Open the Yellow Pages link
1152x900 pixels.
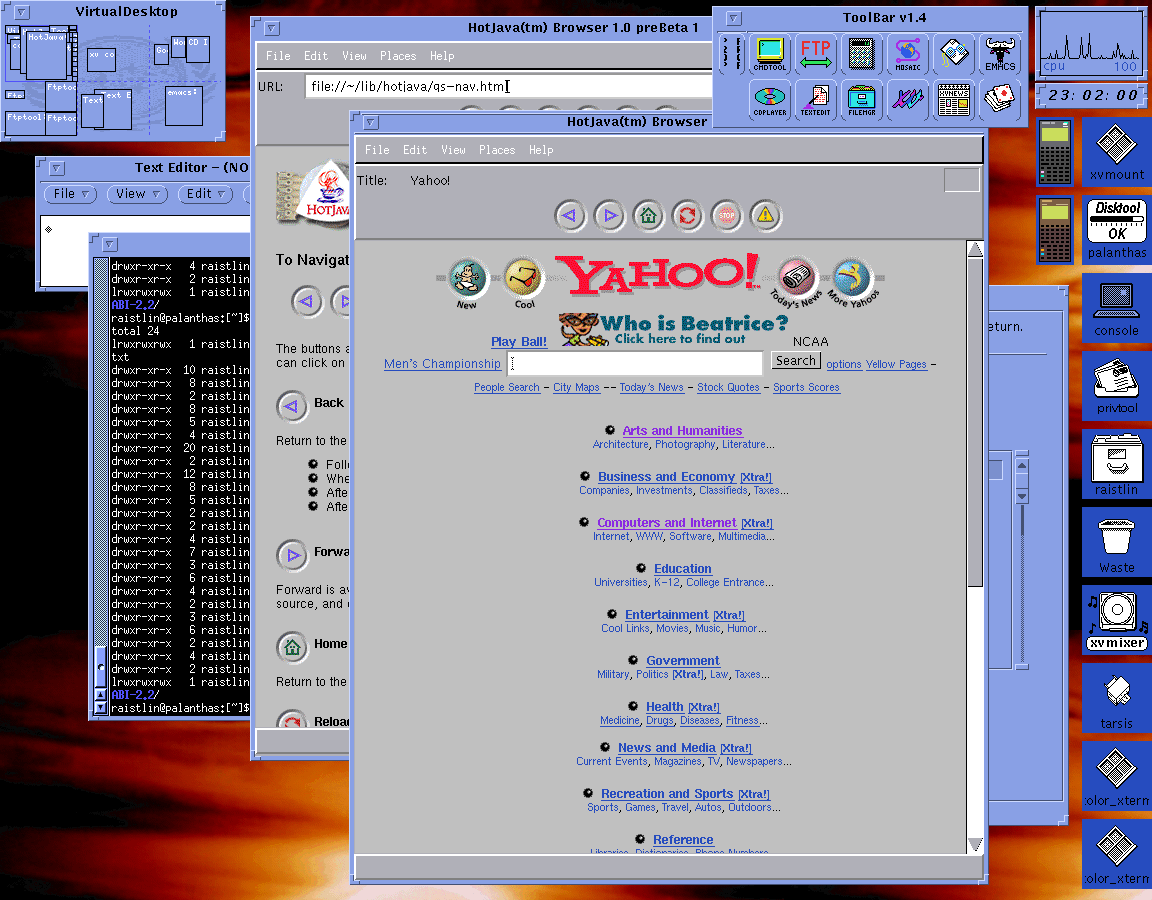coord(896,364)
